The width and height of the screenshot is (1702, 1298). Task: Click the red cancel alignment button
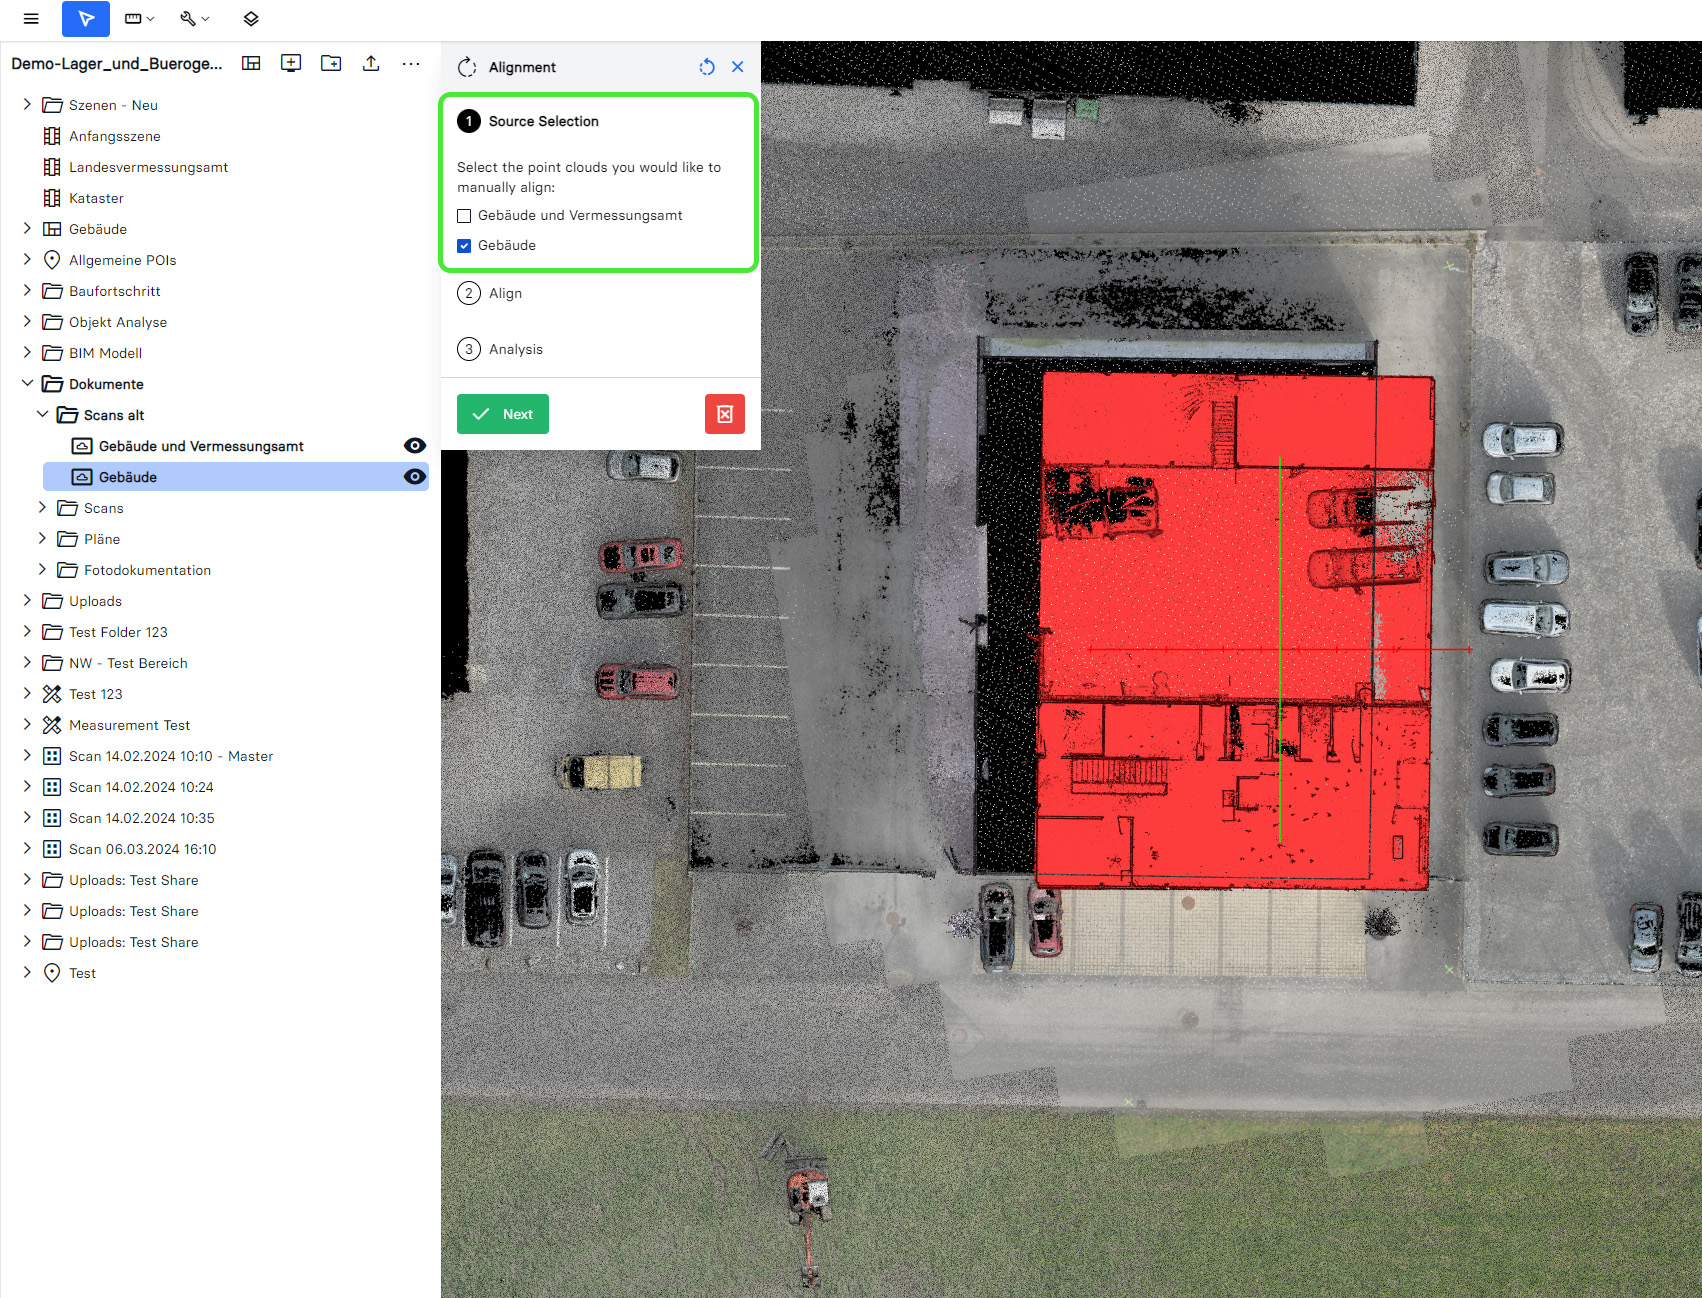(x=725, y=414)
